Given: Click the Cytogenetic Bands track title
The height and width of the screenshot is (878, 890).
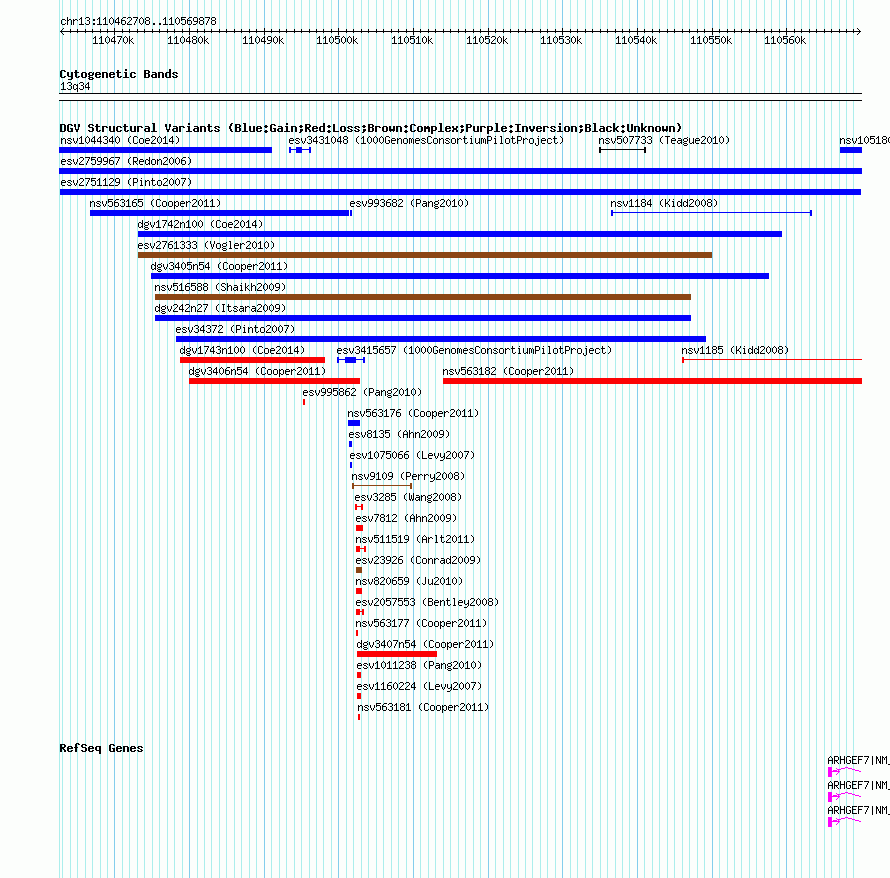Looking at the screenshot, I should point(119,74).
